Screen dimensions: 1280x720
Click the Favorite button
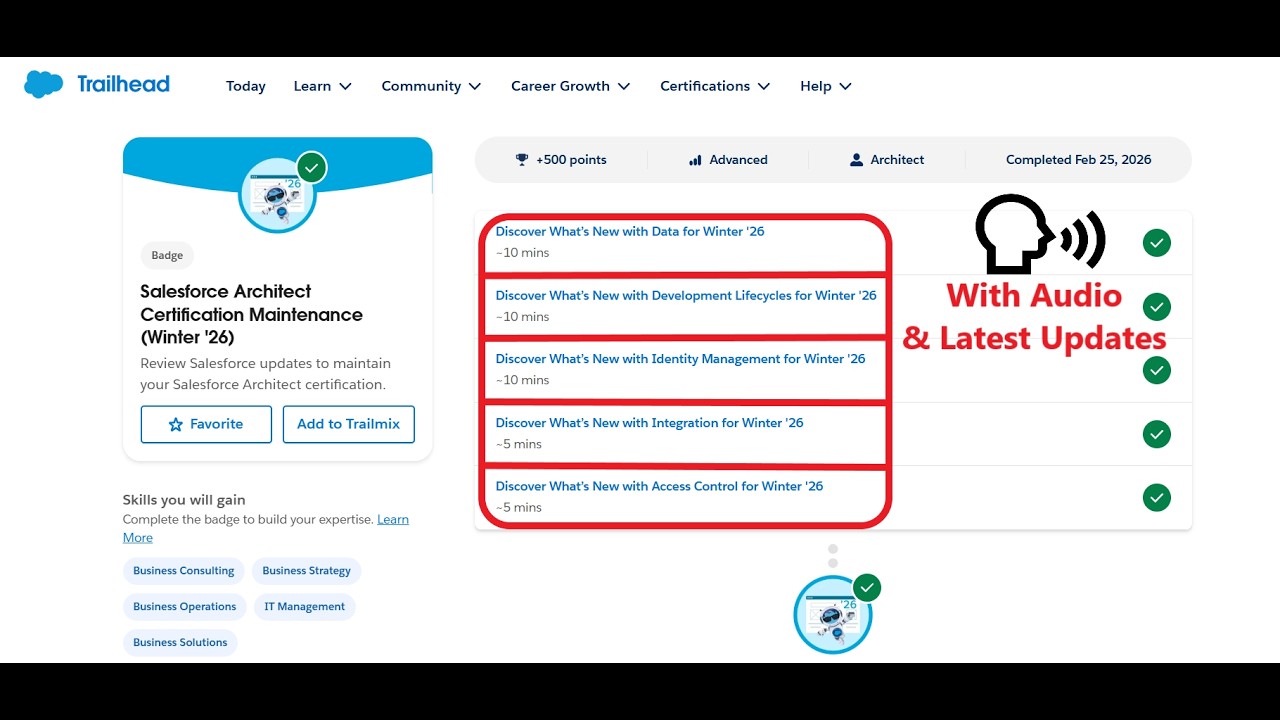click(x=206, y=424)
